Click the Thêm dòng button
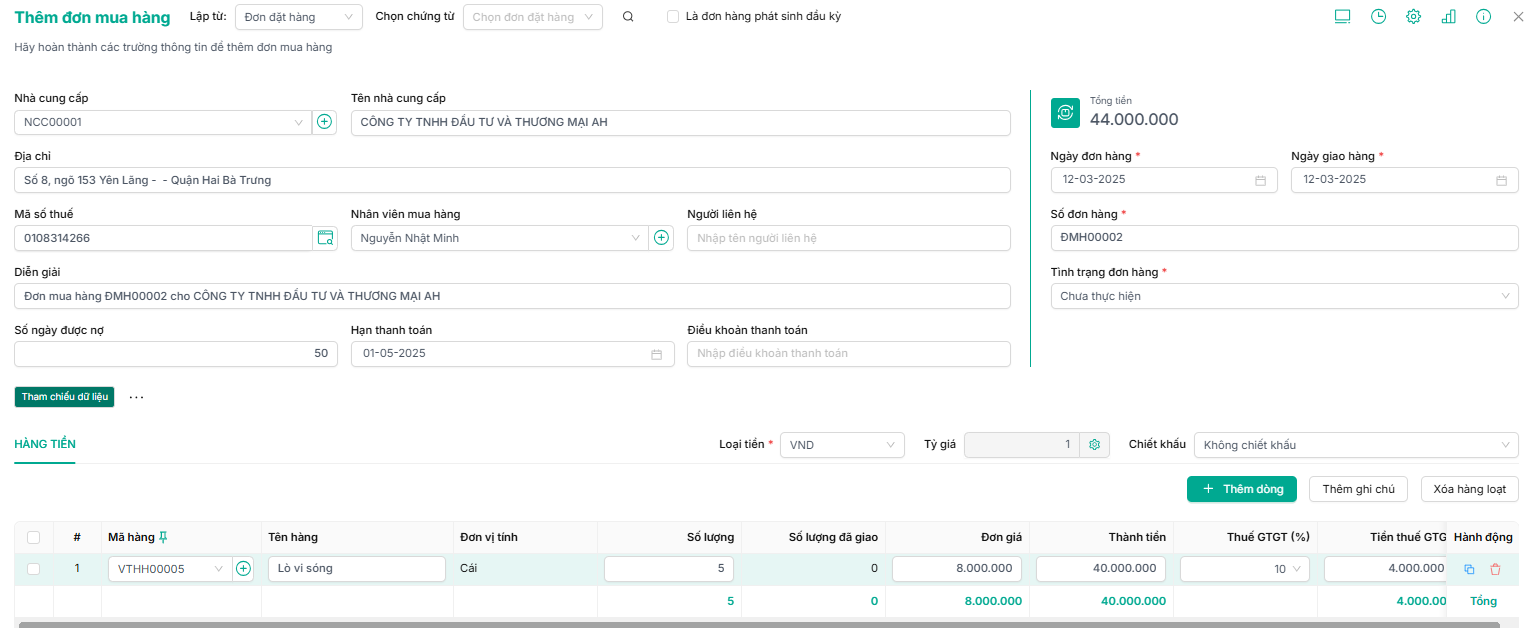Screen dimensions: 1528x628 pyautogui.click(x=1241, y=489)
